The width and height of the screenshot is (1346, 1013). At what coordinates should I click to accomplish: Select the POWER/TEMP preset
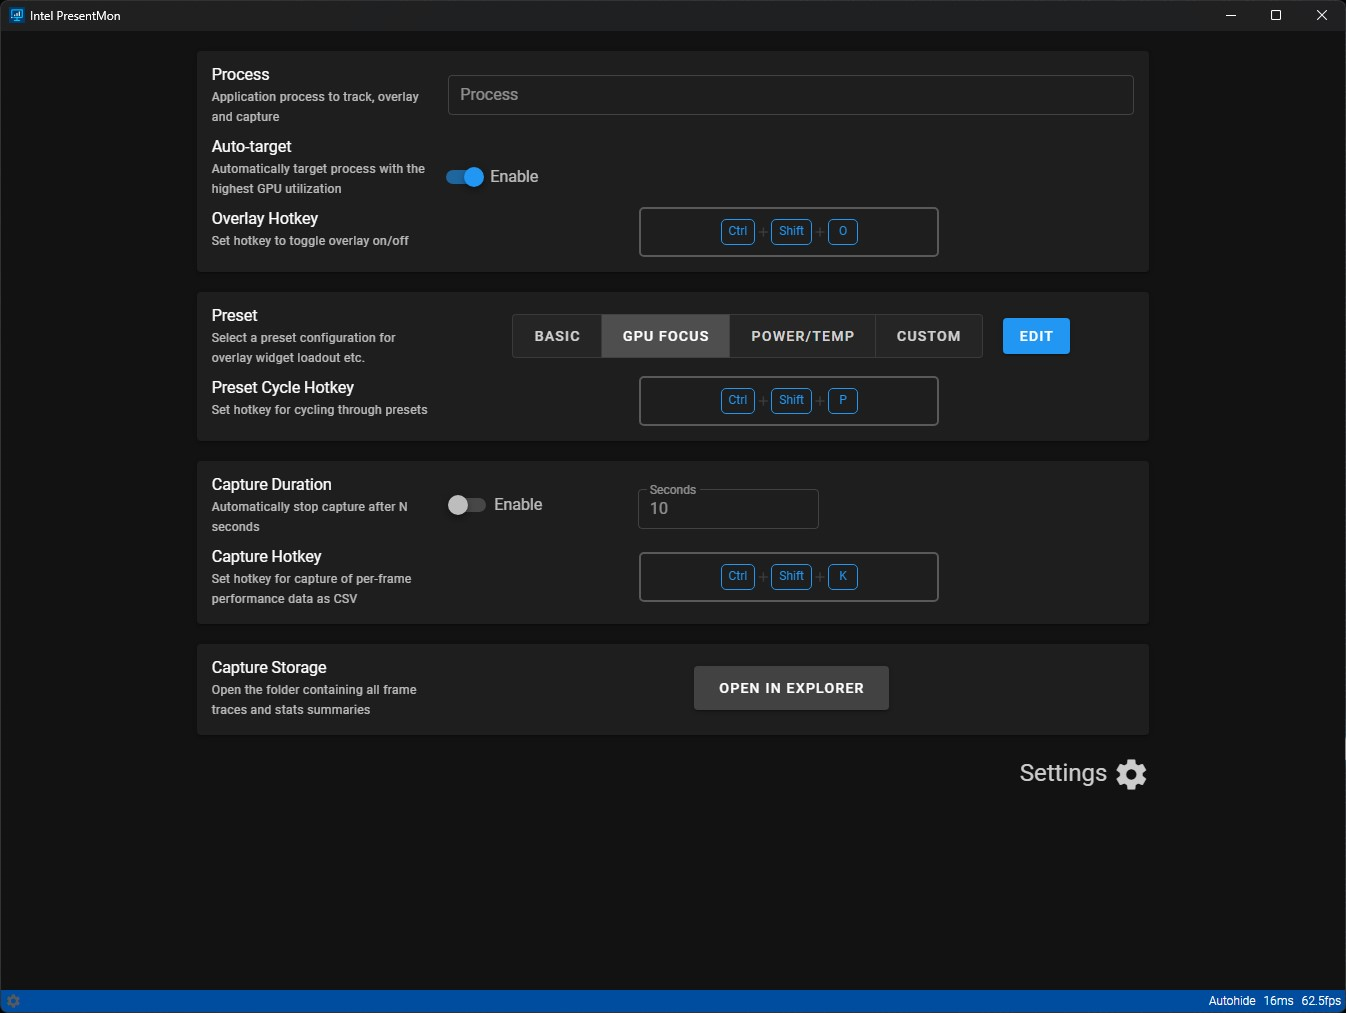click(x=801, y=335)
